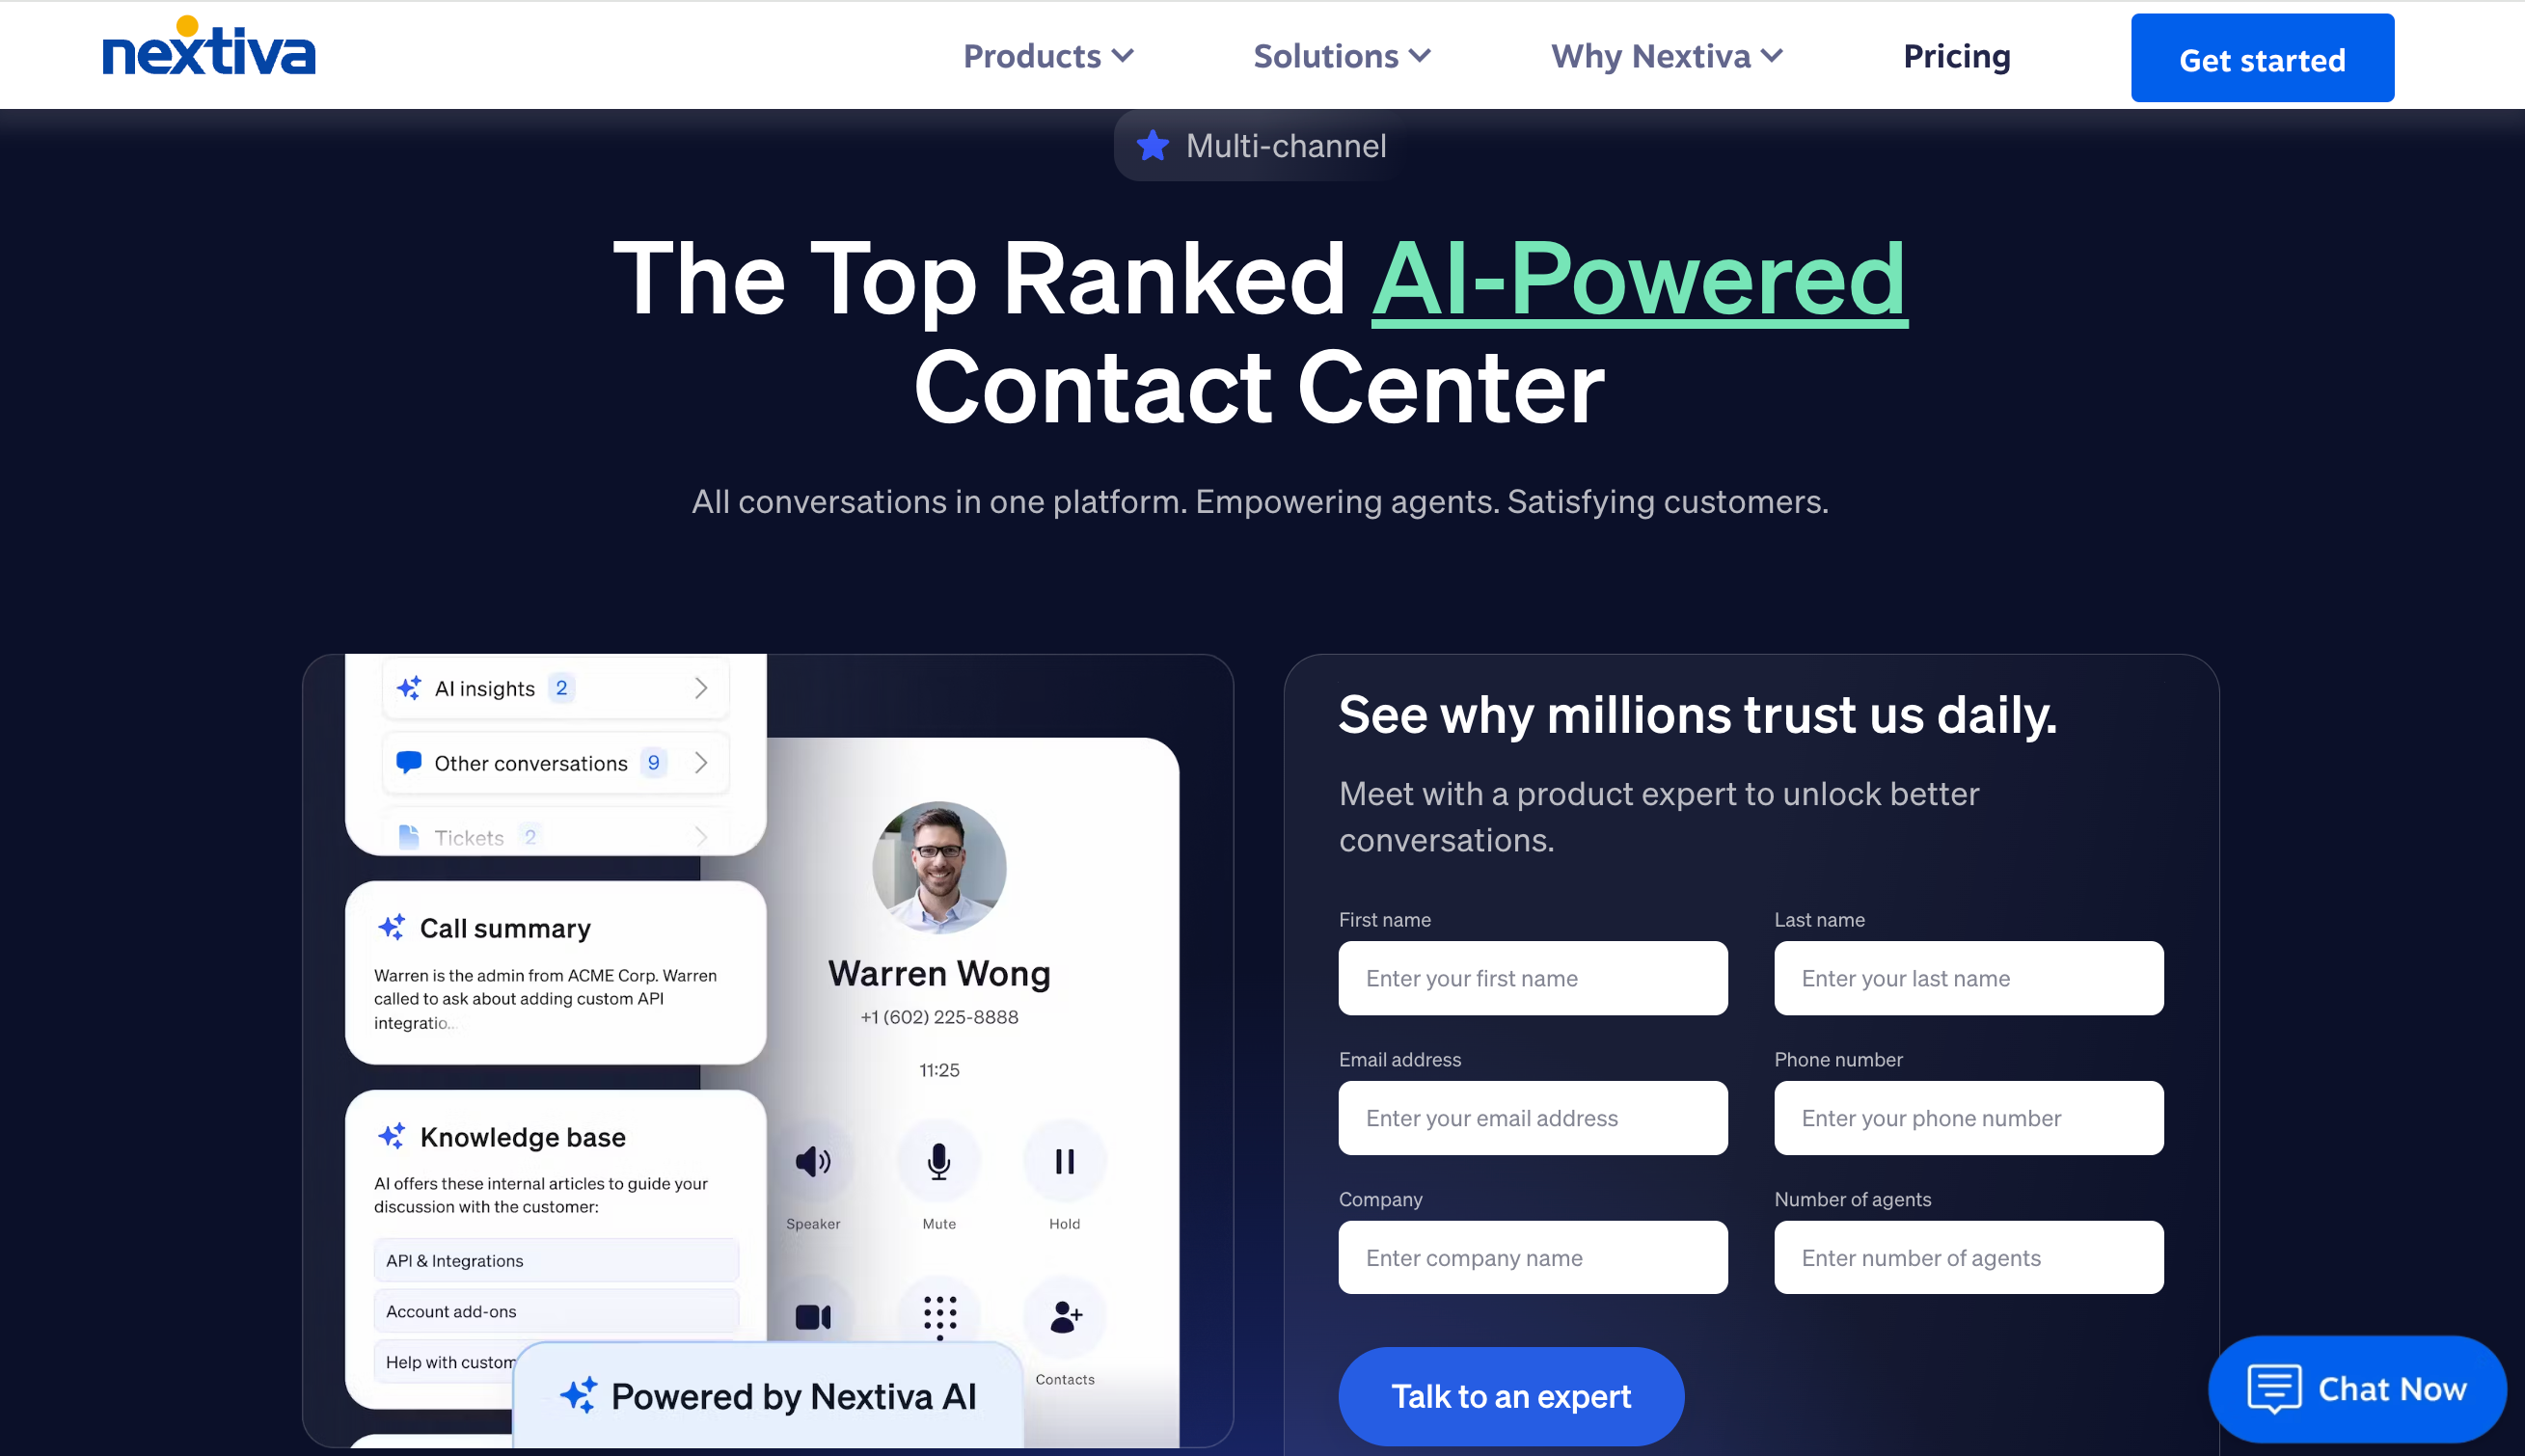Click the Pricing menu item
The width and height of the screenshot is (2525, 1456).
coord(1956,56)
